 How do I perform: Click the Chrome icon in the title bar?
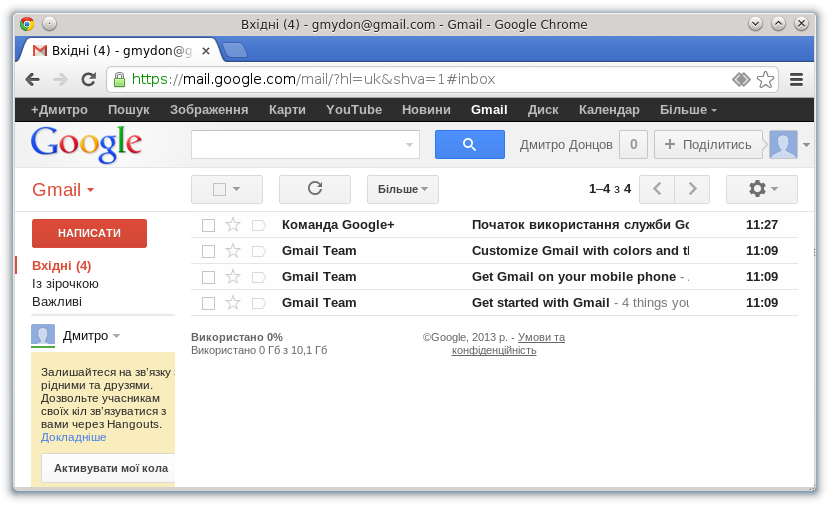tap(27, 24)
